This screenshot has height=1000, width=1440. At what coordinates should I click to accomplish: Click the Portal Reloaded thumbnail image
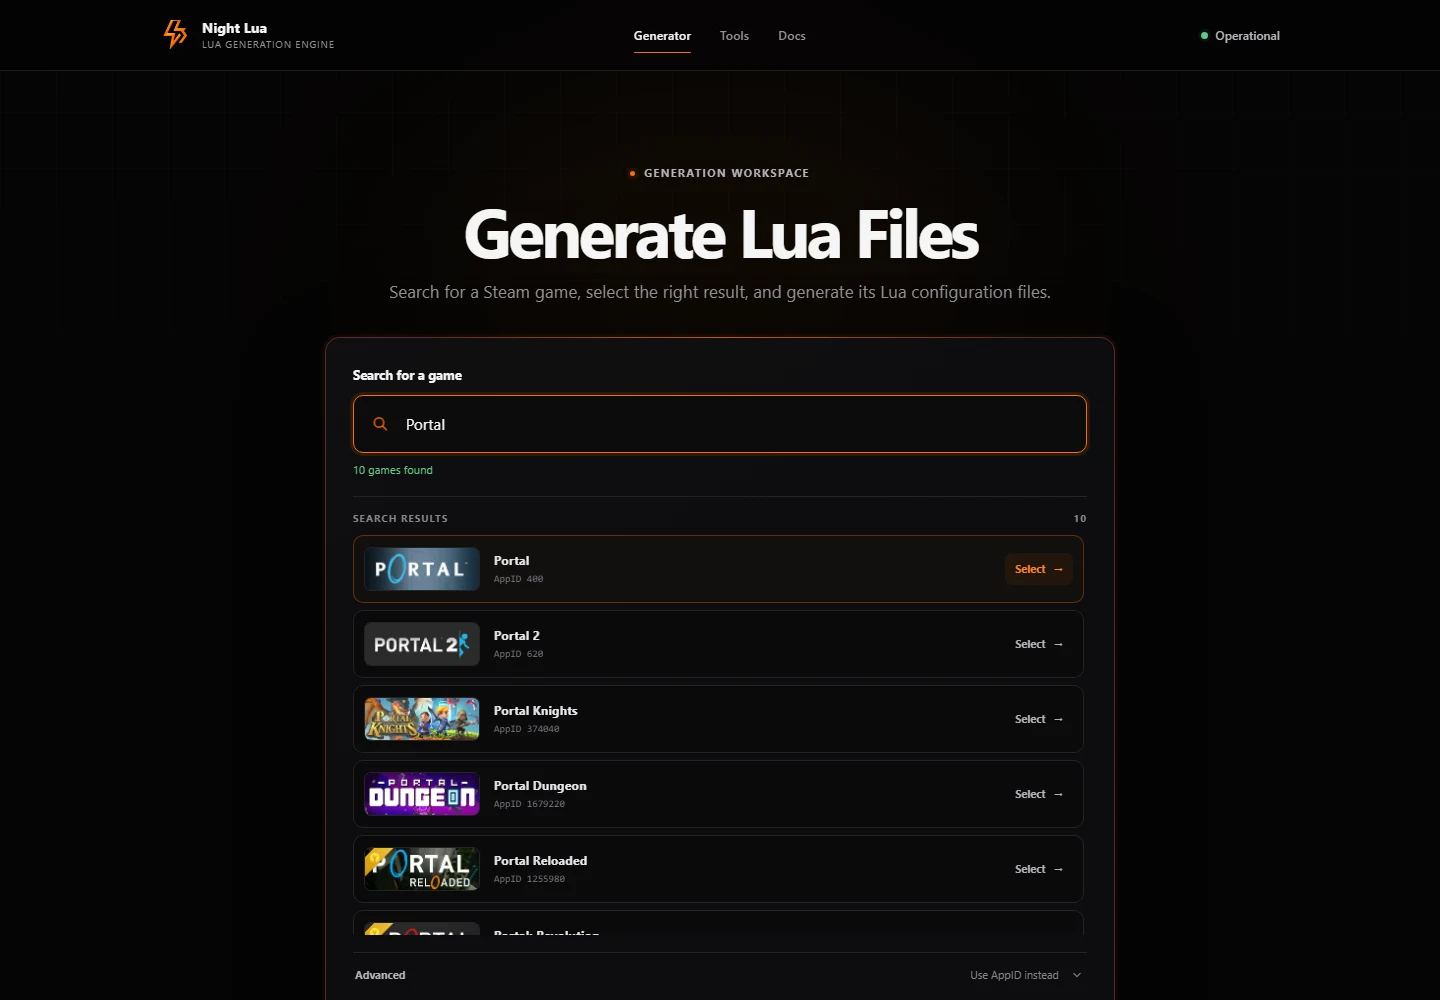422,869
